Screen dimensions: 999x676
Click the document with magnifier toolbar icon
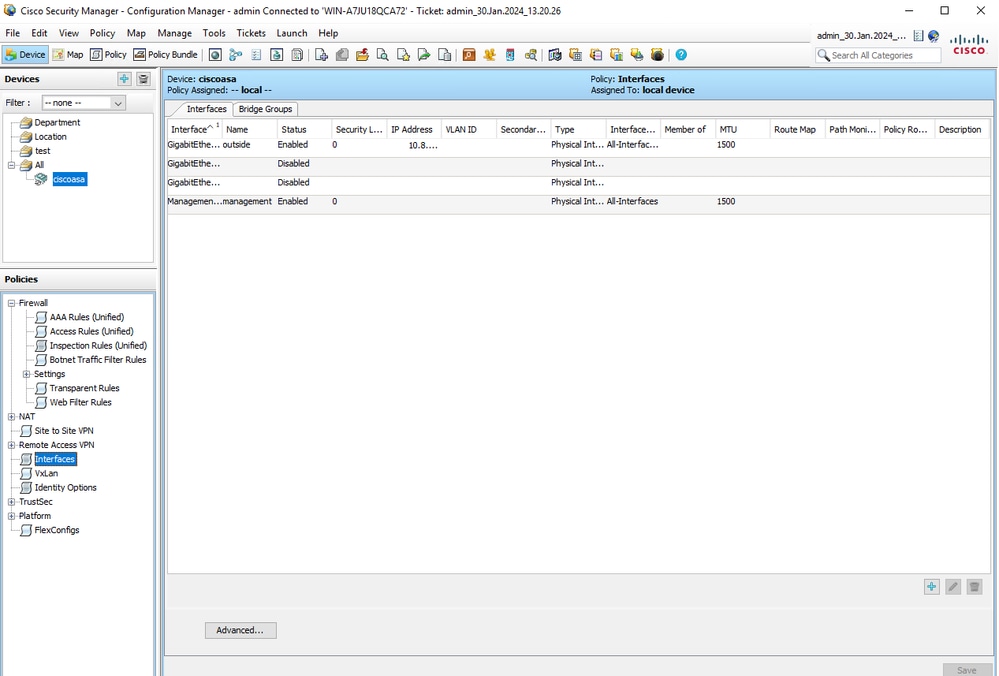coord(382,55)
